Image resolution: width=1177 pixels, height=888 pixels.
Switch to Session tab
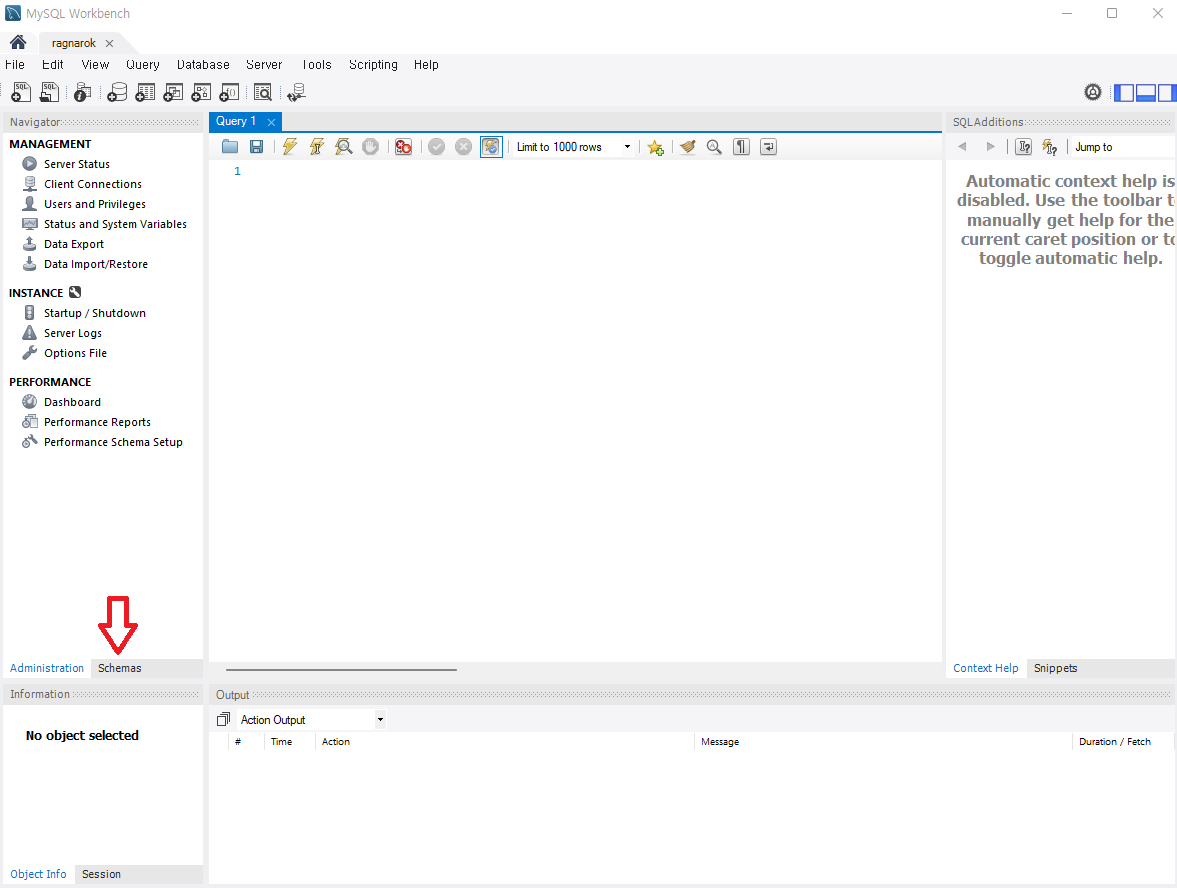(101, 874)
